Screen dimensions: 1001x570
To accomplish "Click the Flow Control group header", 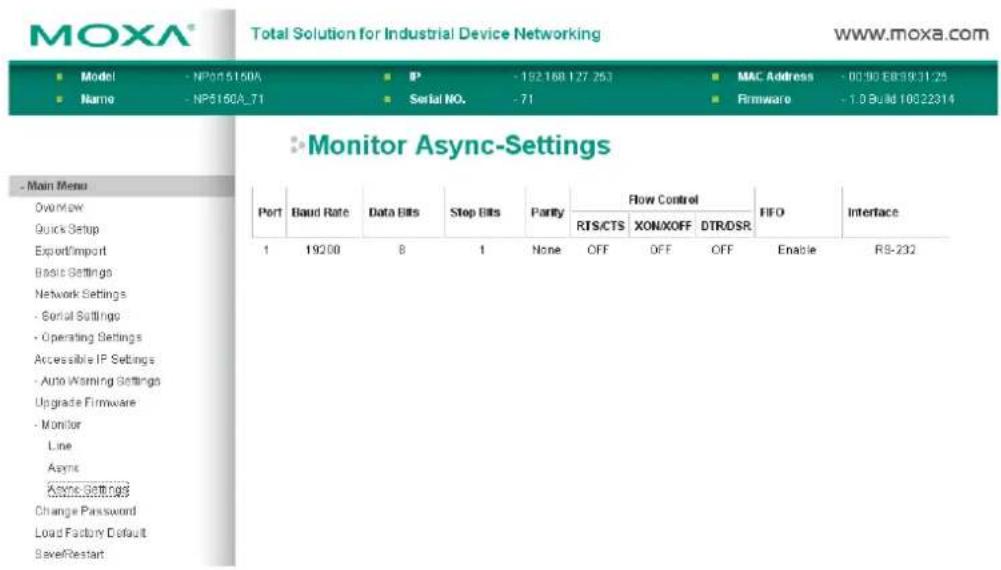I will [x=663, y=200].
